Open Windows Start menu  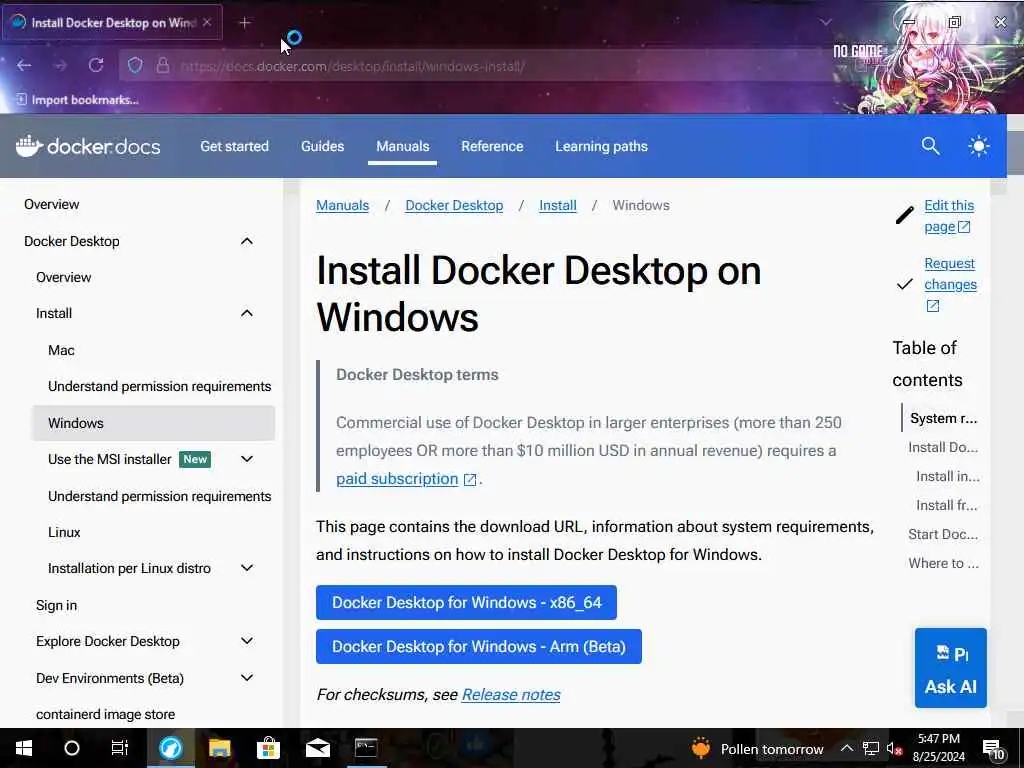pyautogui.click(x=24, y=748)
